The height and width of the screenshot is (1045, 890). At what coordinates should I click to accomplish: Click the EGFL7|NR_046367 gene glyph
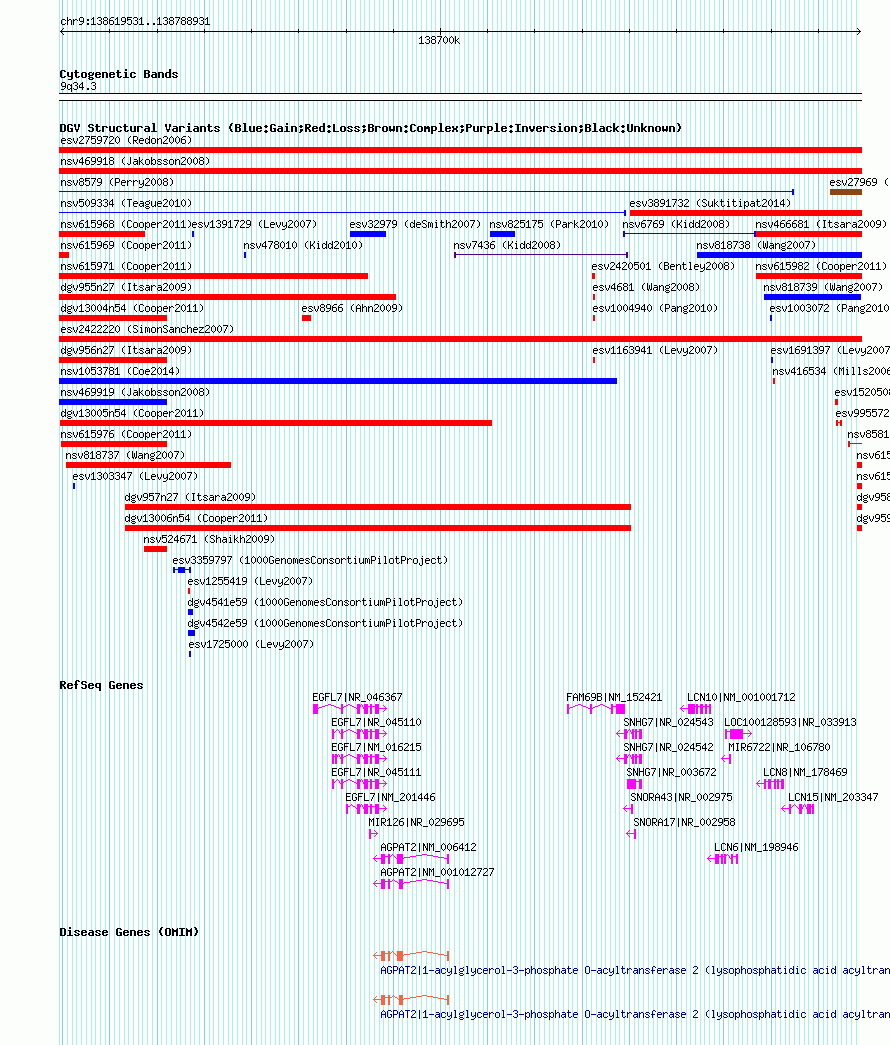(350, 709)
